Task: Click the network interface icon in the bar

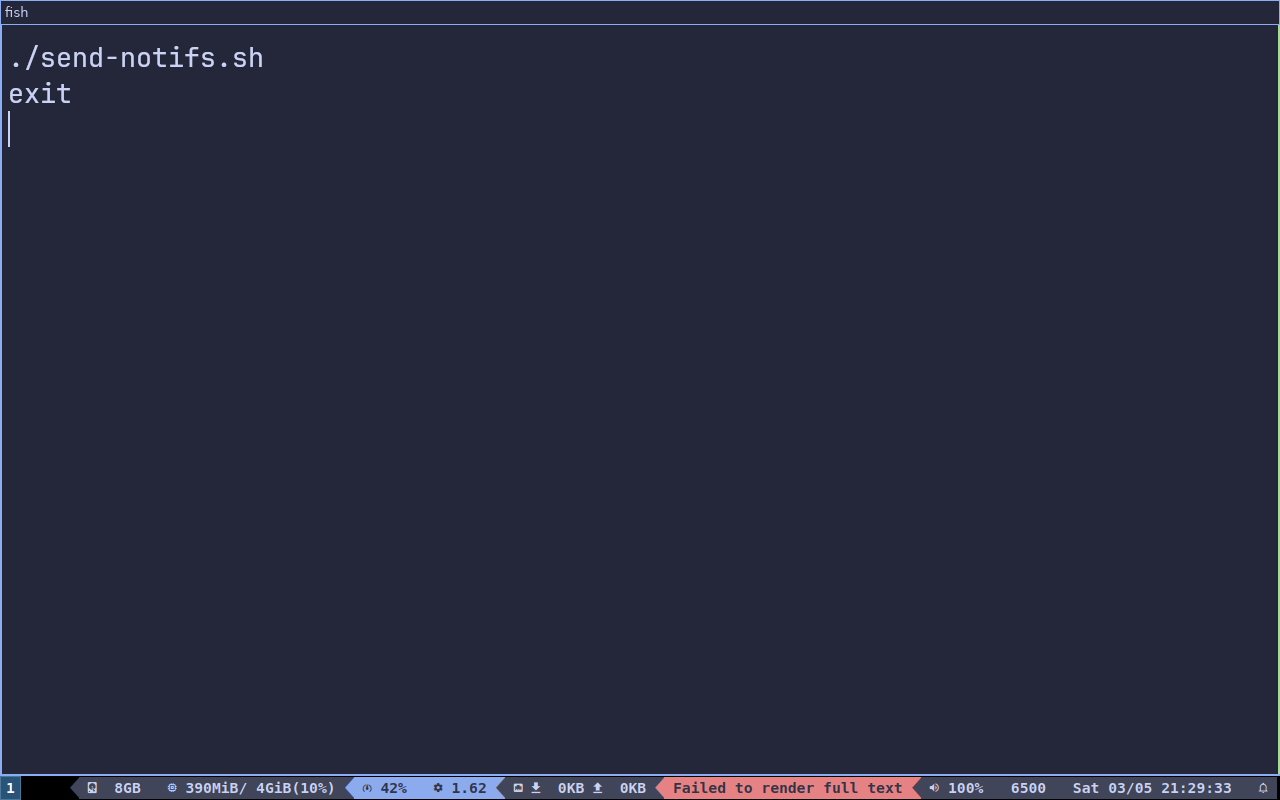Action: coord(518,788)
